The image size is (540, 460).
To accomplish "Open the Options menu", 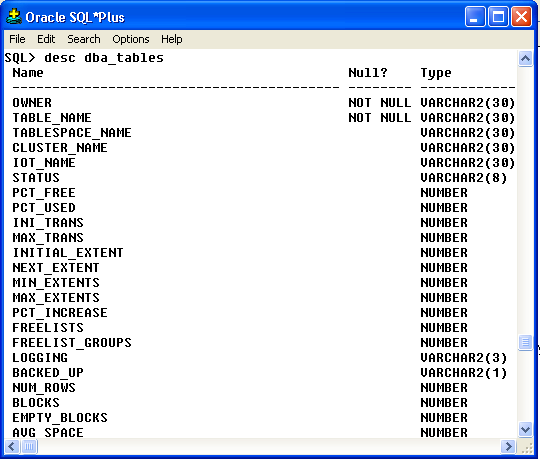I will pyautogui.click(x=131, y=39).
